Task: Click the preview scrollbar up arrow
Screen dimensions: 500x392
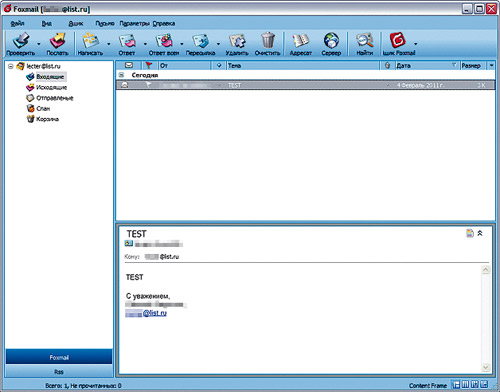Action: coord(486,270)
